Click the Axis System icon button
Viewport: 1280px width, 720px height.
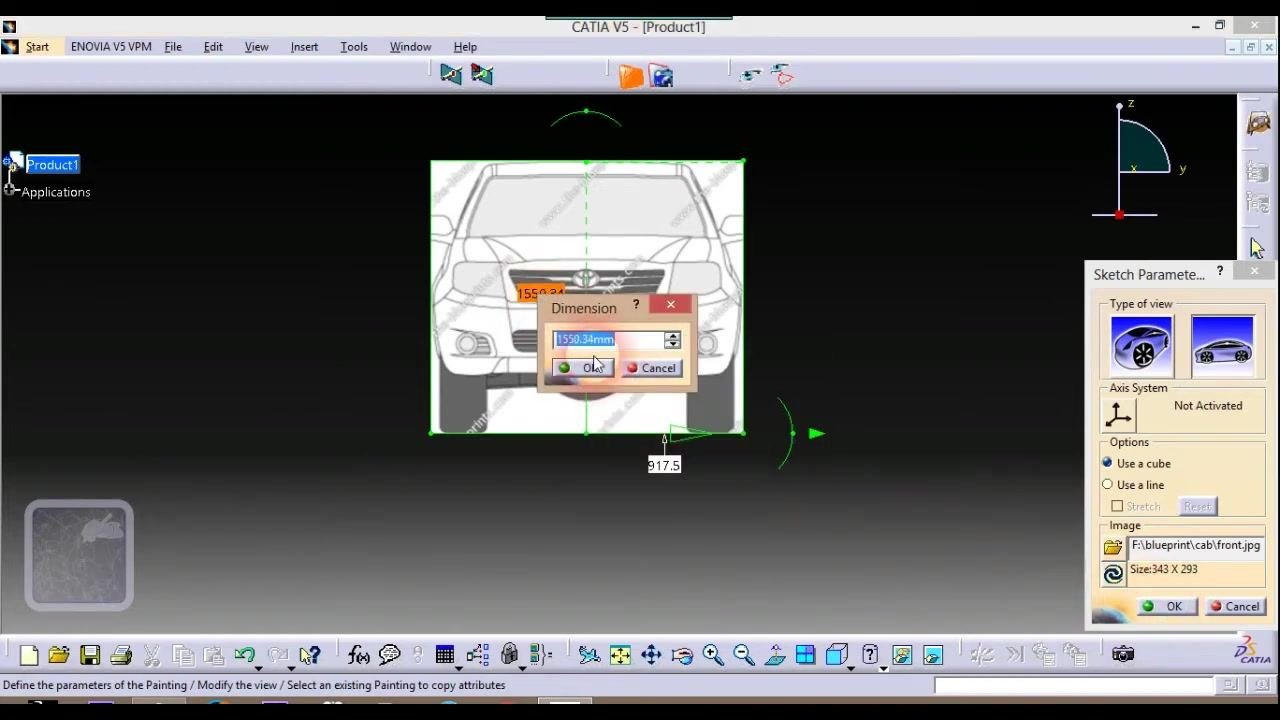pyautogui.click(x=1118, y=414)
